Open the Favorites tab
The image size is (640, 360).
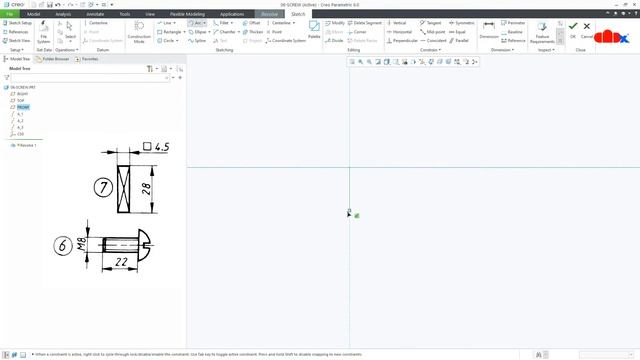click(x=87, y=59)
